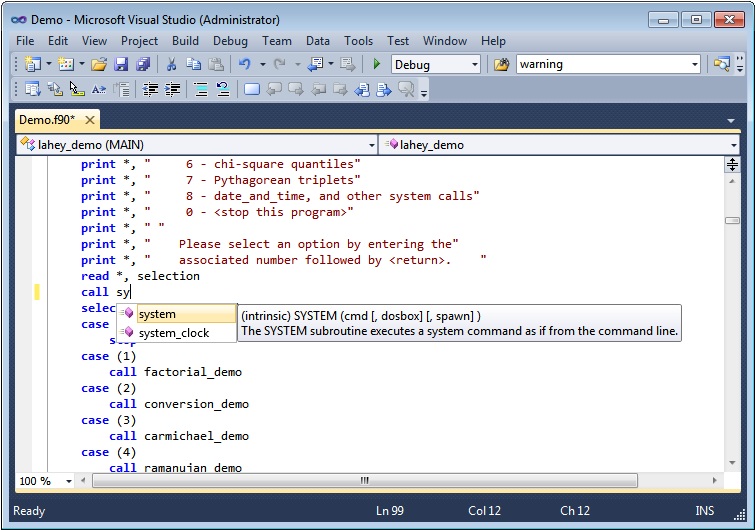
Task: Click the Solution Explorer search icon at toolbar end
Action: (721, 64)
